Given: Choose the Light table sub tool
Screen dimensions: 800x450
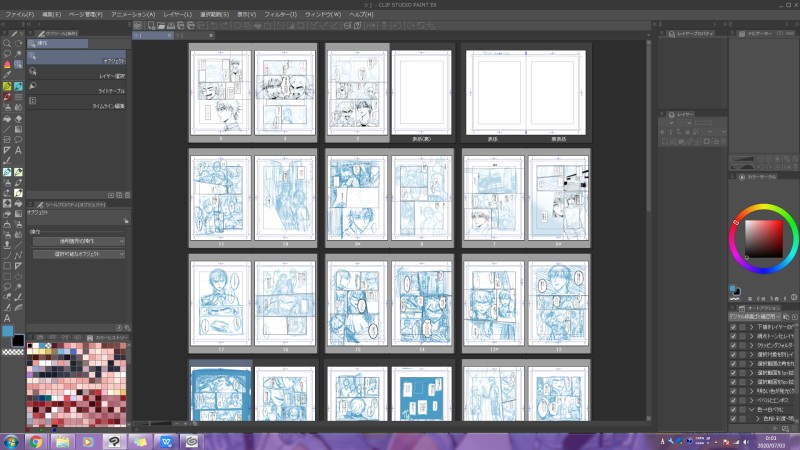Looking at the screenshot, I should (77, 87).
